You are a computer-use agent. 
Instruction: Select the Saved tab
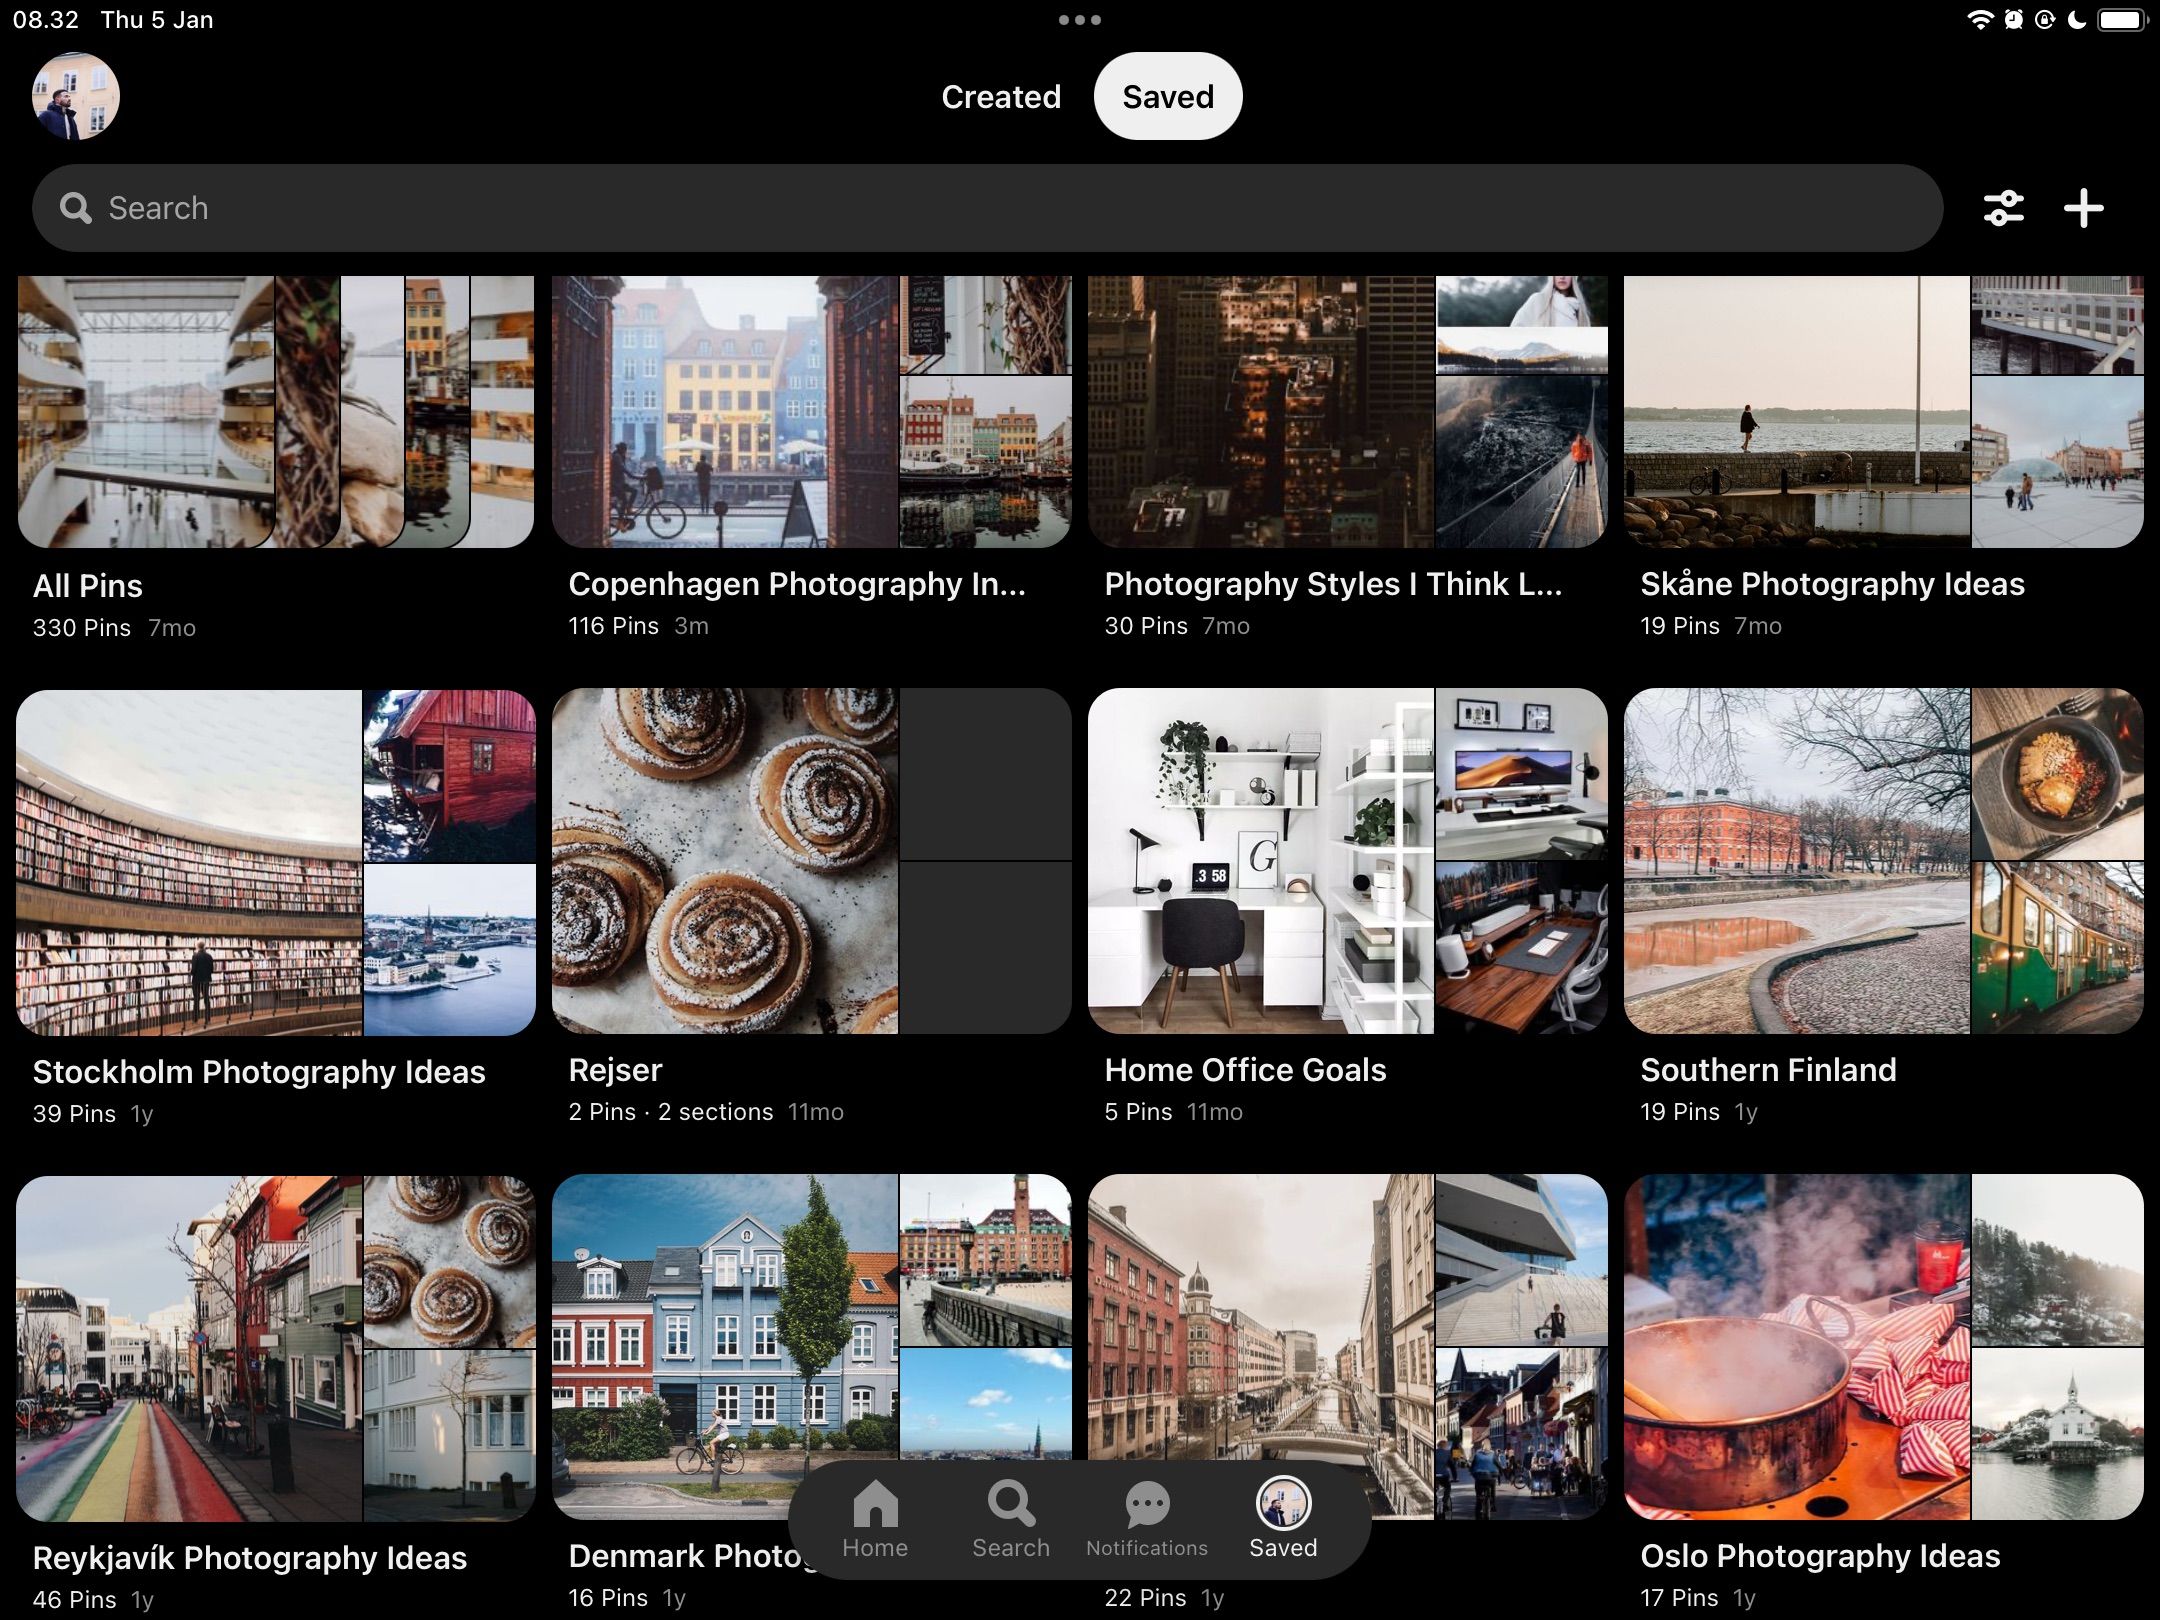[x=1168, y=97]
